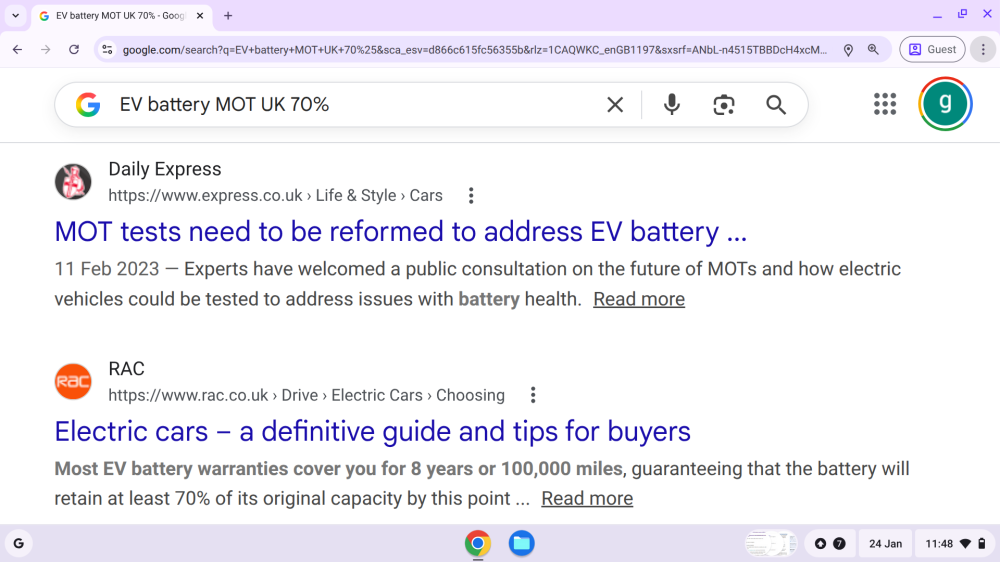Click the express.co.uk breadcrumb URL
1000x562 pixels.
275,196
